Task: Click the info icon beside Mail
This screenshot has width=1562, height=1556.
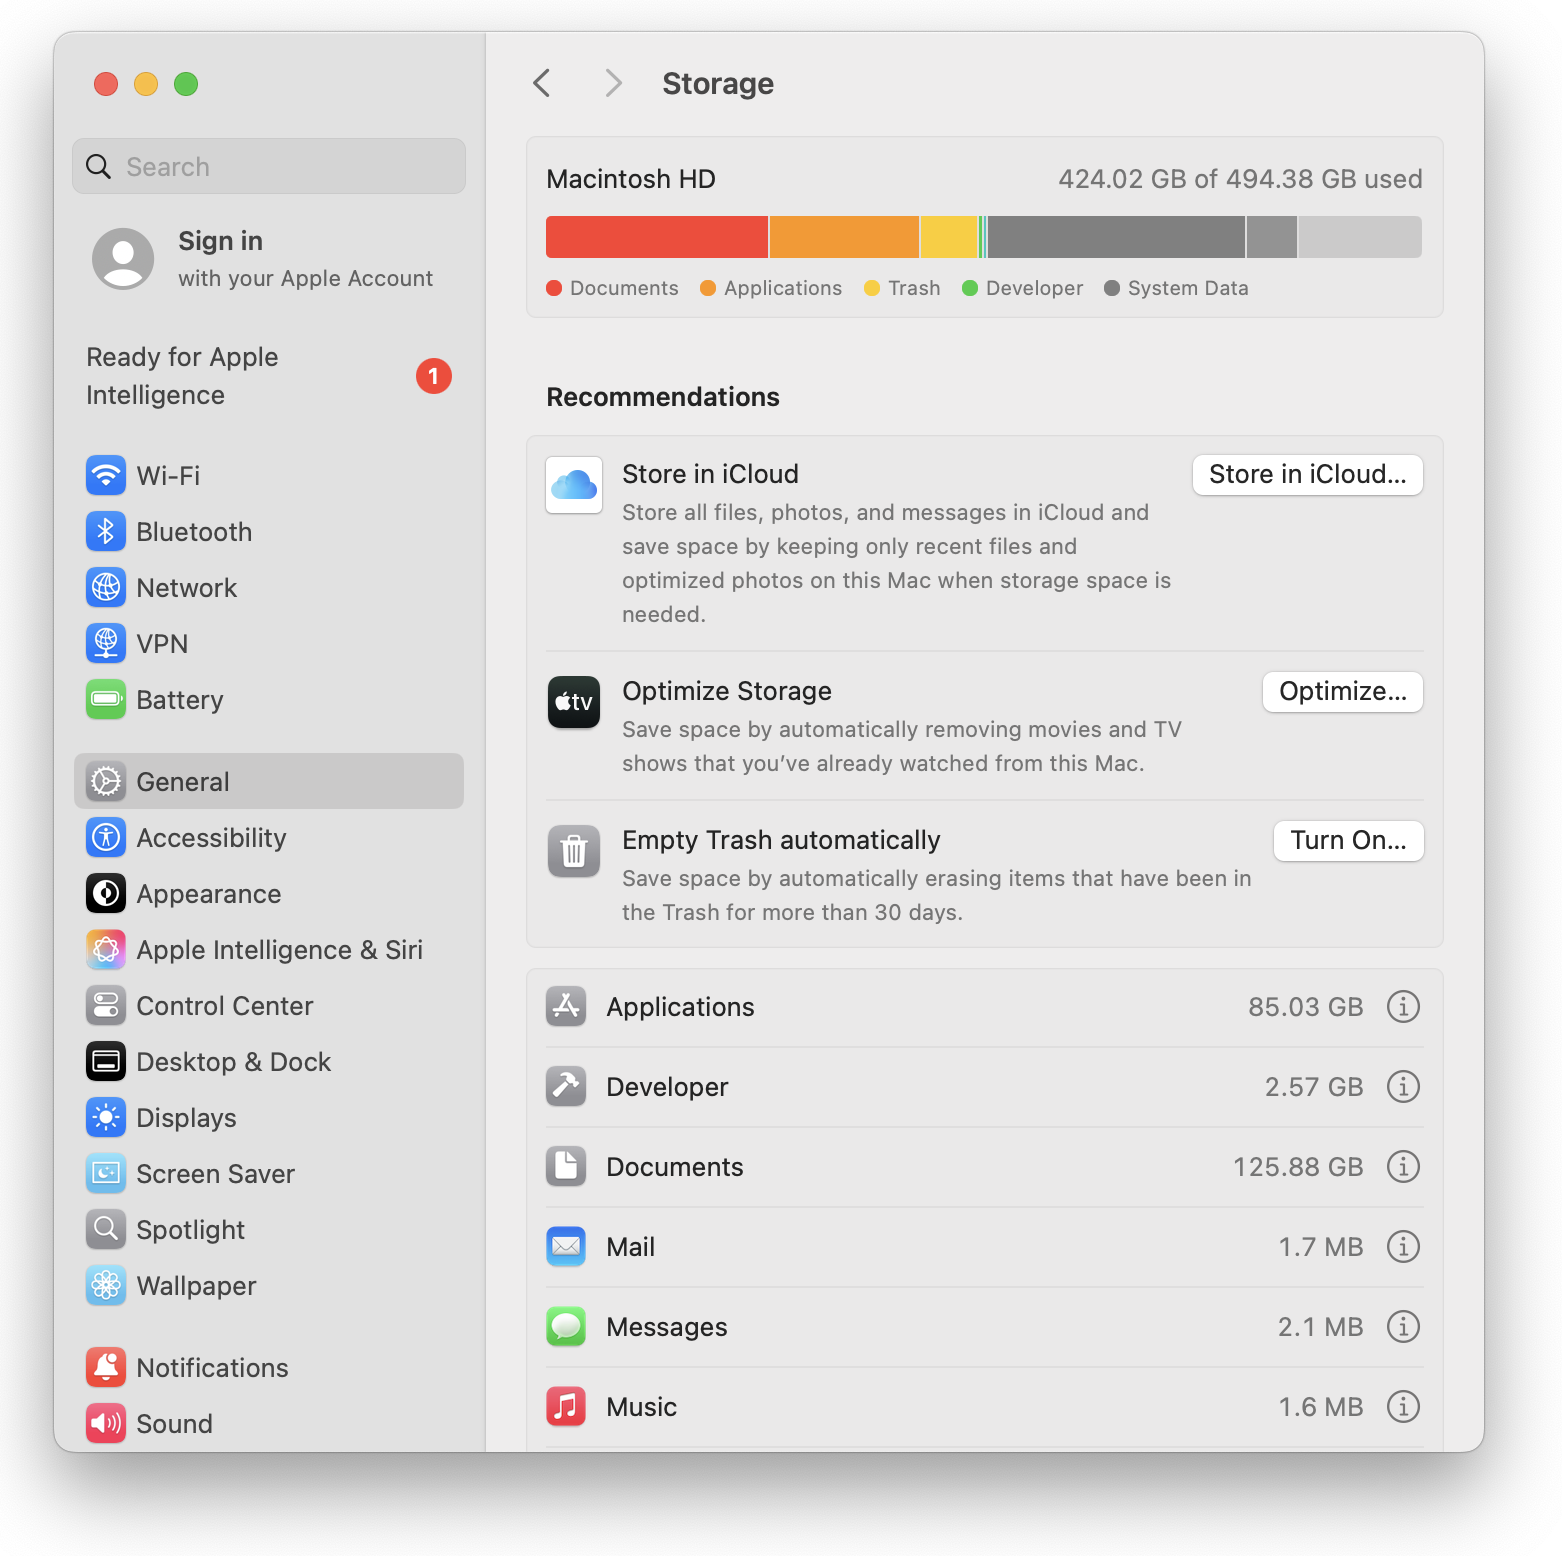Action: pos(1403,1247)
